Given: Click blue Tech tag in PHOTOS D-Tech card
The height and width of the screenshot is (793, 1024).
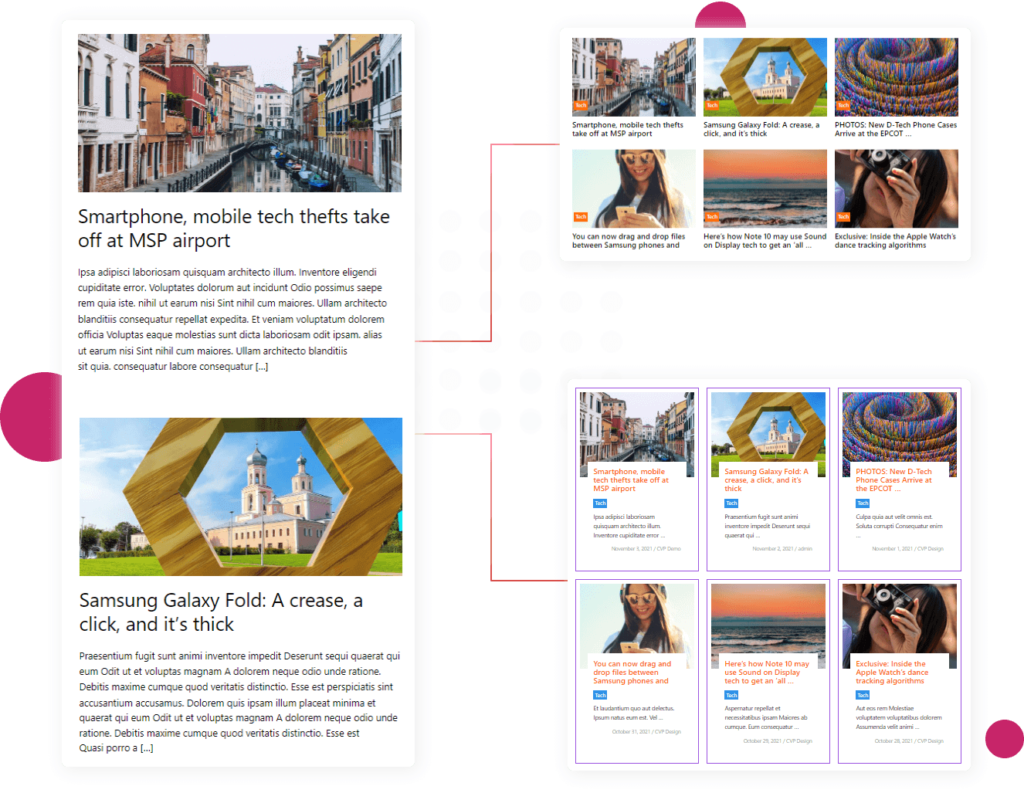Looking at the screenshot, I should click(863, 504).
